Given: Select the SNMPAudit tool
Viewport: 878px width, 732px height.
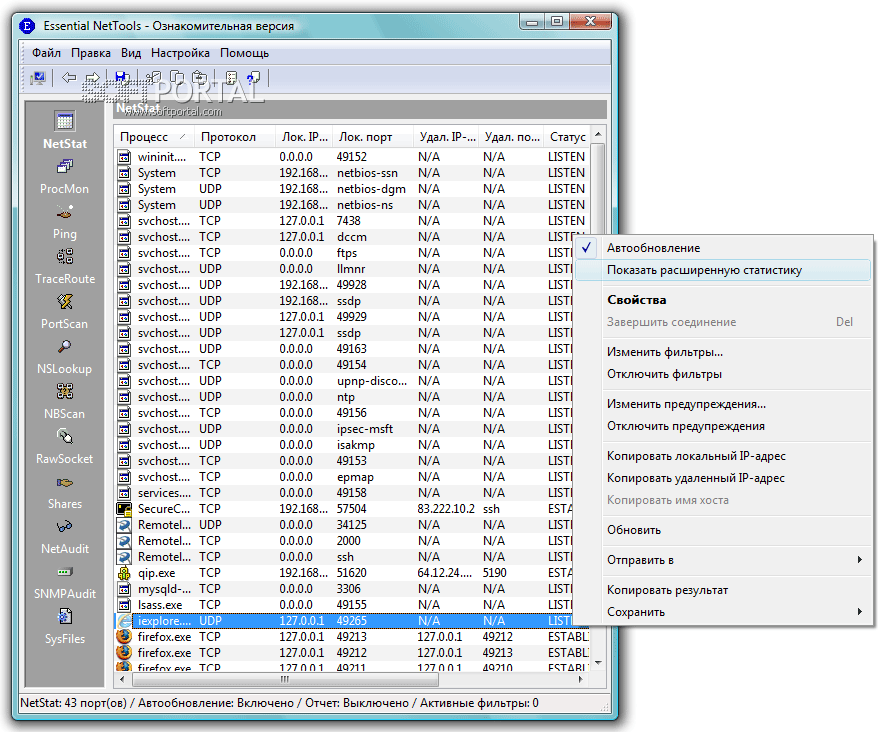Looking at the screenshot, I should pos(65,582).
